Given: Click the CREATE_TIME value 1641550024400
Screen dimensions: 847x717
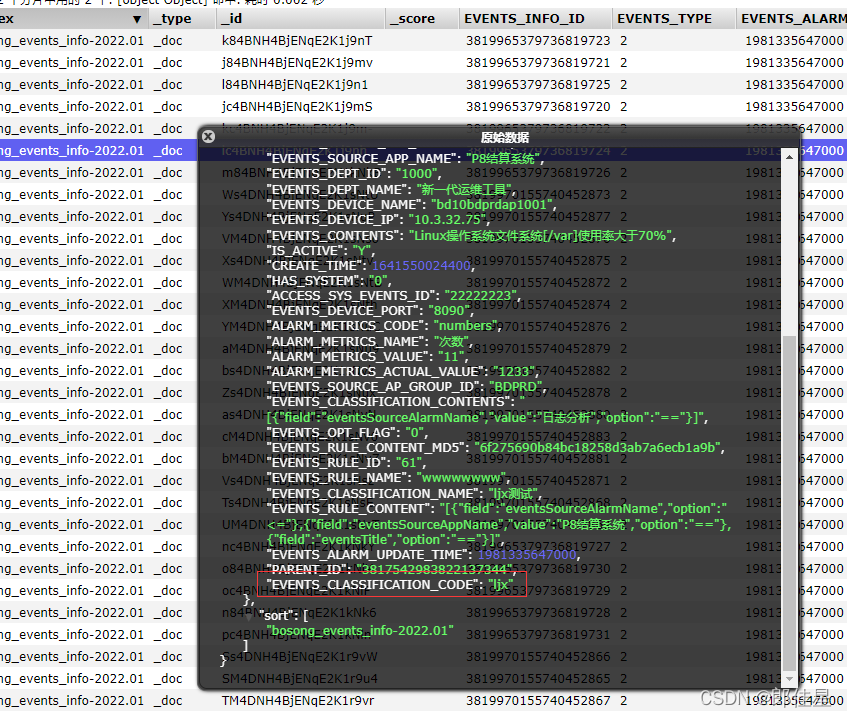Looking at the screenshot, I should click(x=421, y=266).
